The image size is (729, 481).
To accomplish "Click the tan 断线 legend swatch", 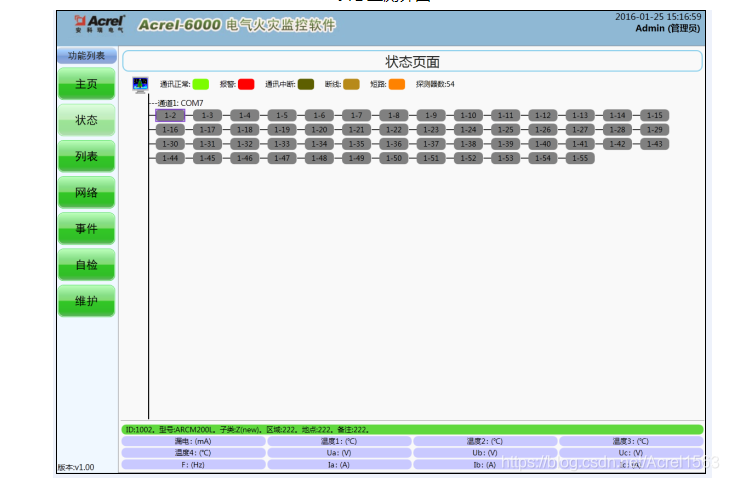I will [351, 84].
